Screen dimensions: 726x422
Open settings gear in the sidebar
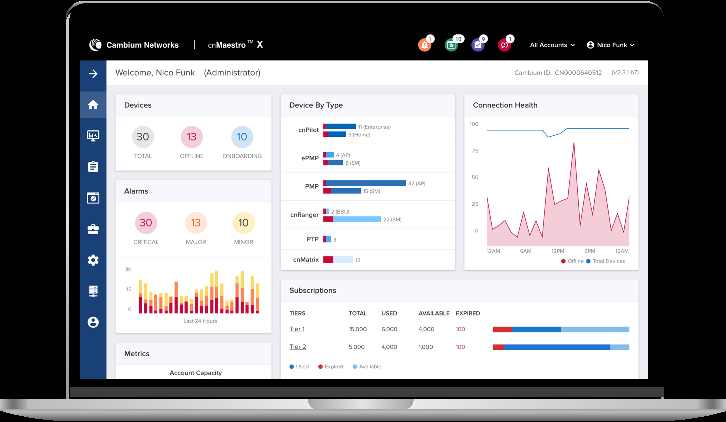tap(93, 260)
